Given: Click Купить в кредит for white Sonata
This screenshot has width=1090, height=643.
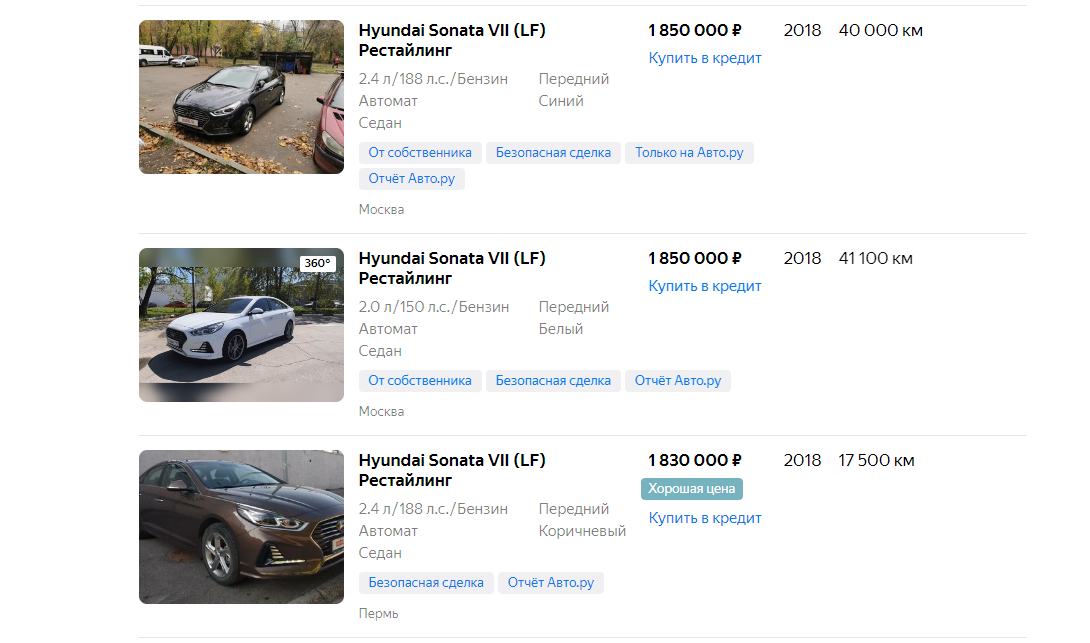Looking at the screenshot, I should point(705,286).
